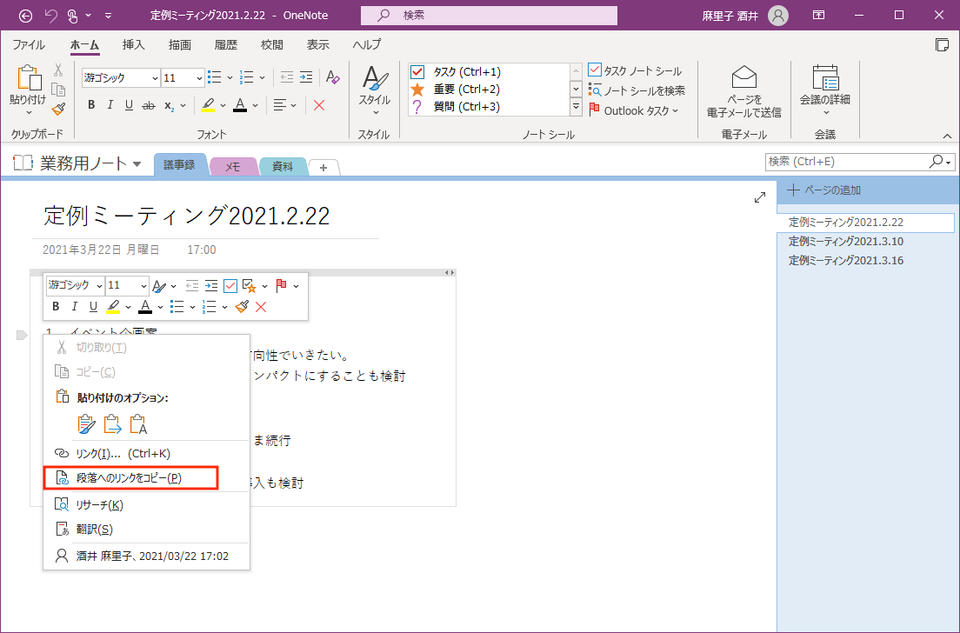
Task: Click the user account avatar
Action: pyautogui.click(x=778, y=15)
